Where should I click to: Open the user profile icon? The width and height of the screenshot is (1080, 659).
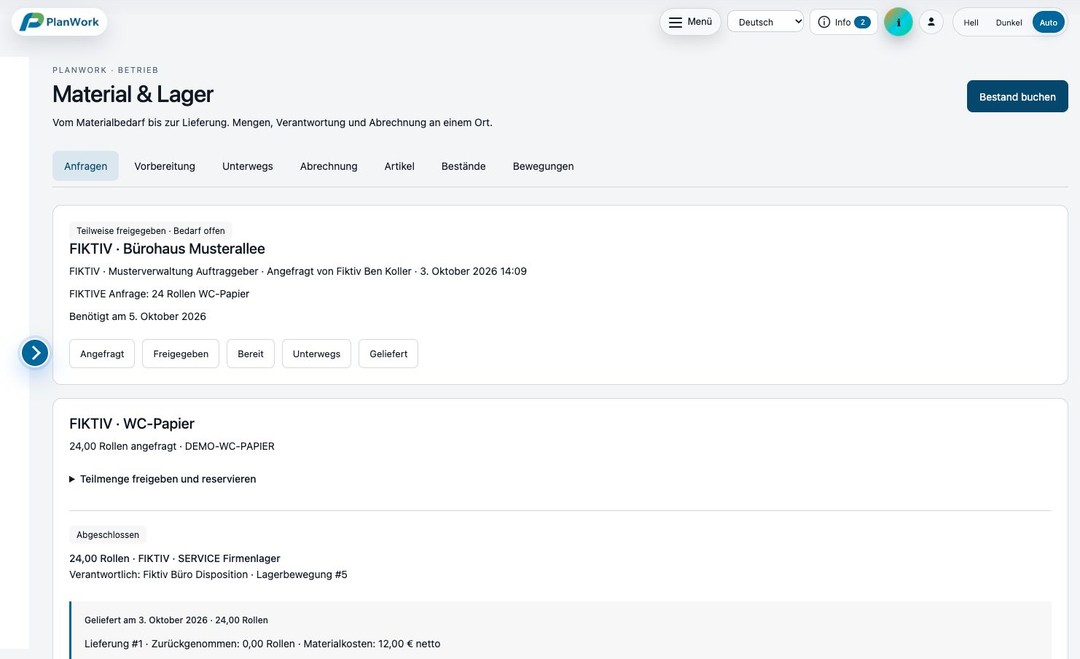[931, 22]
